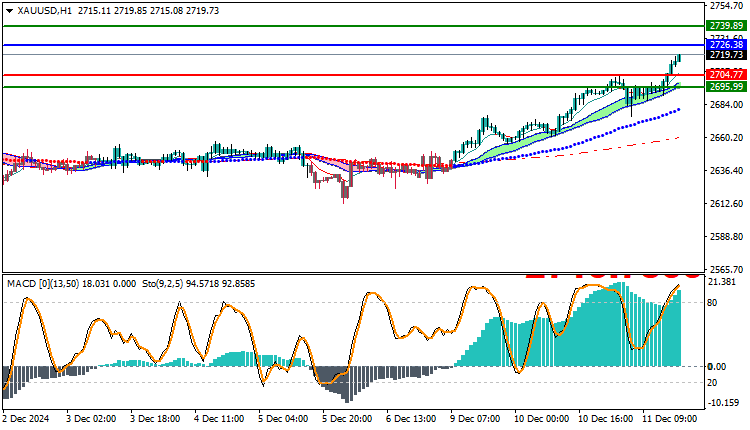Open the XAUUSD,H1 chart dropdown triangle
The image size is (750, 430).
[x=10, y=11]
